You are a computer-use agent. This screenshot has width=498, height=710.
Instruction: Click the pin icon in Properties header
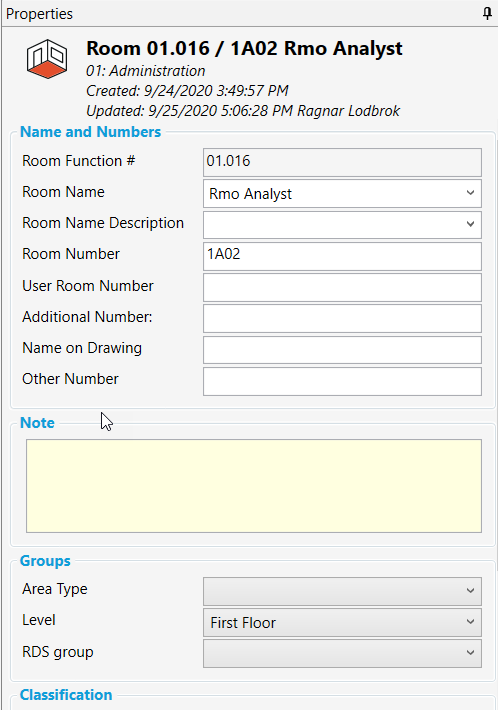click(487, 14)
